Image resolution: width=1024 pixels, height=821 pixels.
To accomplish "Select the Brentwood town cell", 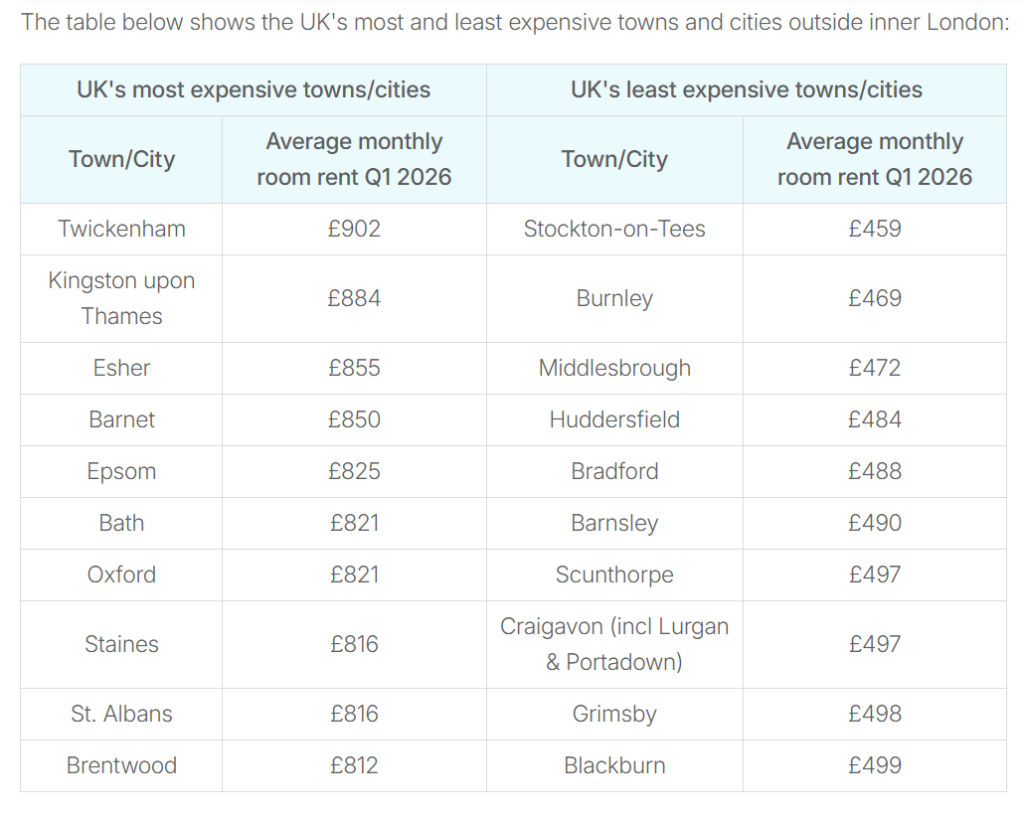I will tap(121, 766).
